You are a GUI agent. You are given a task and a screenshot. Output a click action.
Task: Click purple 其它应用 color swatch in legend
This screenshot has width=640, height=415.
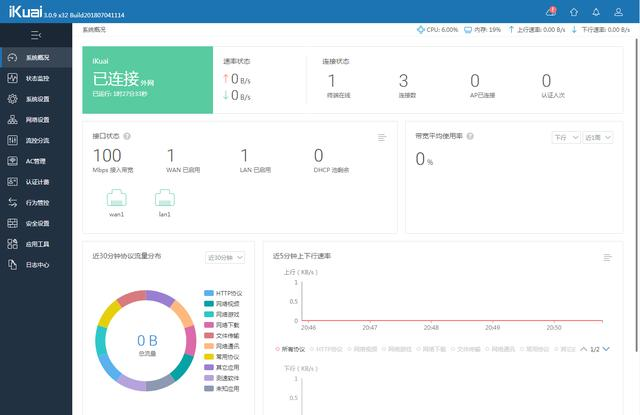209,367
